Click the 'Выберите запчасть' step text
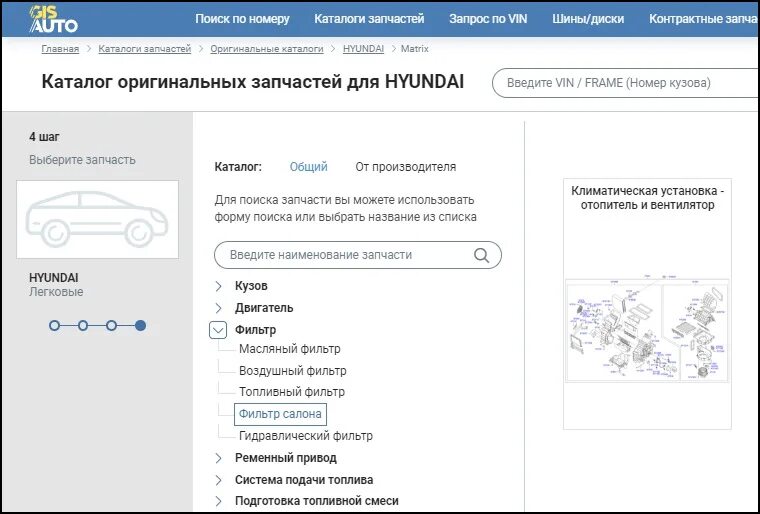 (82, 160)
